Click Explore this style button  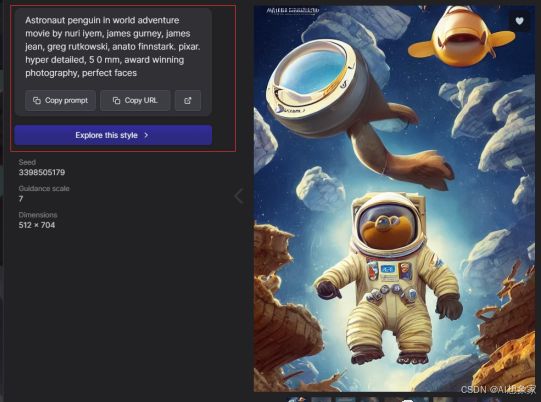tap(113, 135)
